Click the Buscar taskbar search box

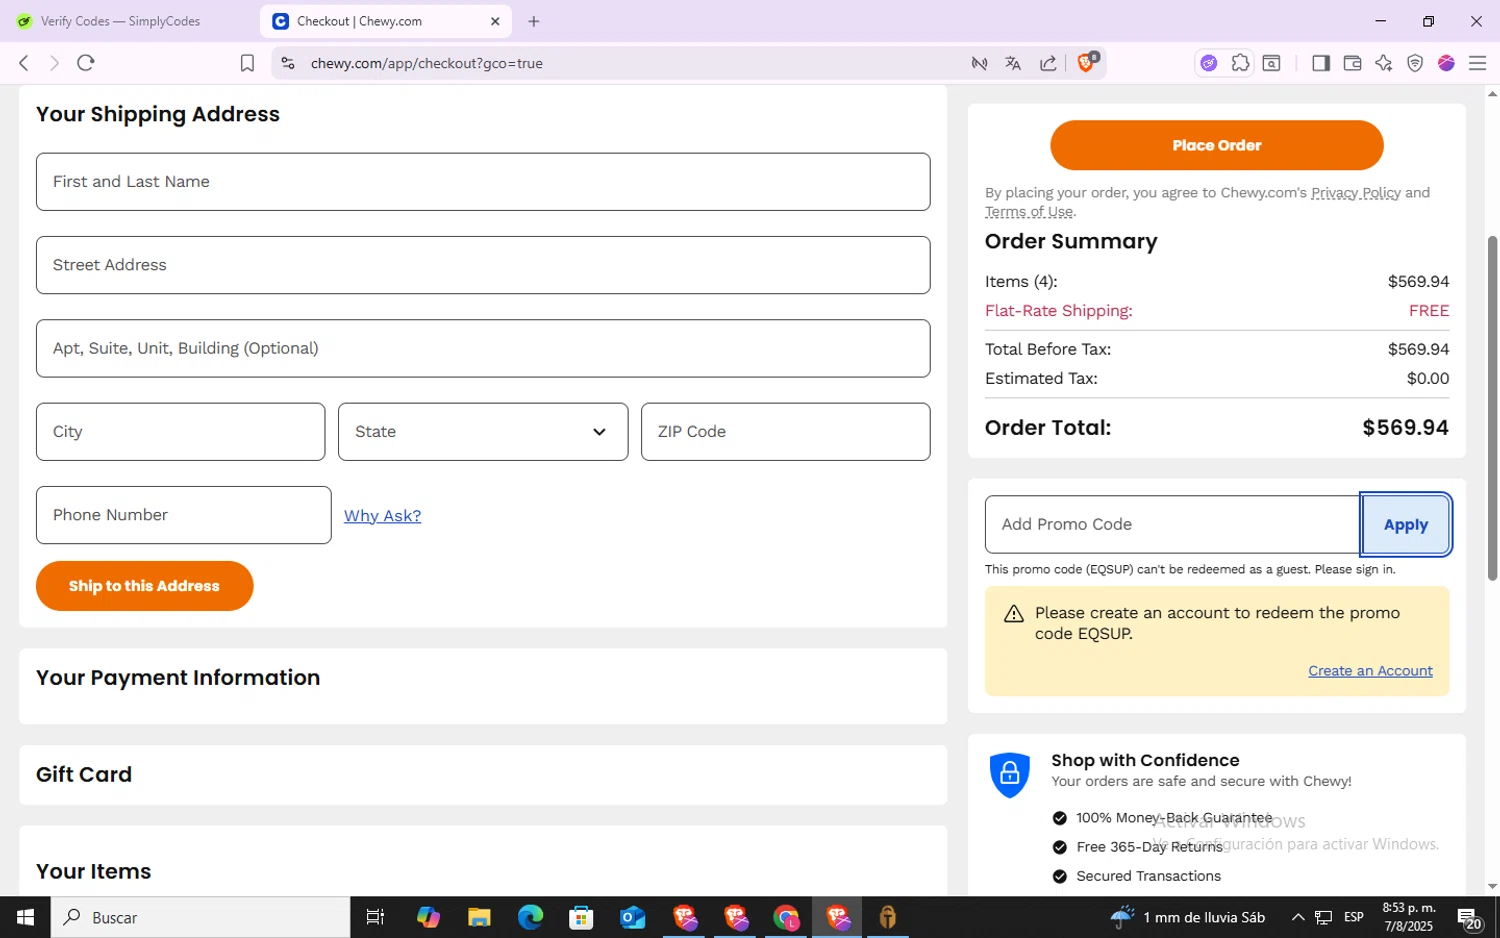pyautogui.click(x=200, y=917)
